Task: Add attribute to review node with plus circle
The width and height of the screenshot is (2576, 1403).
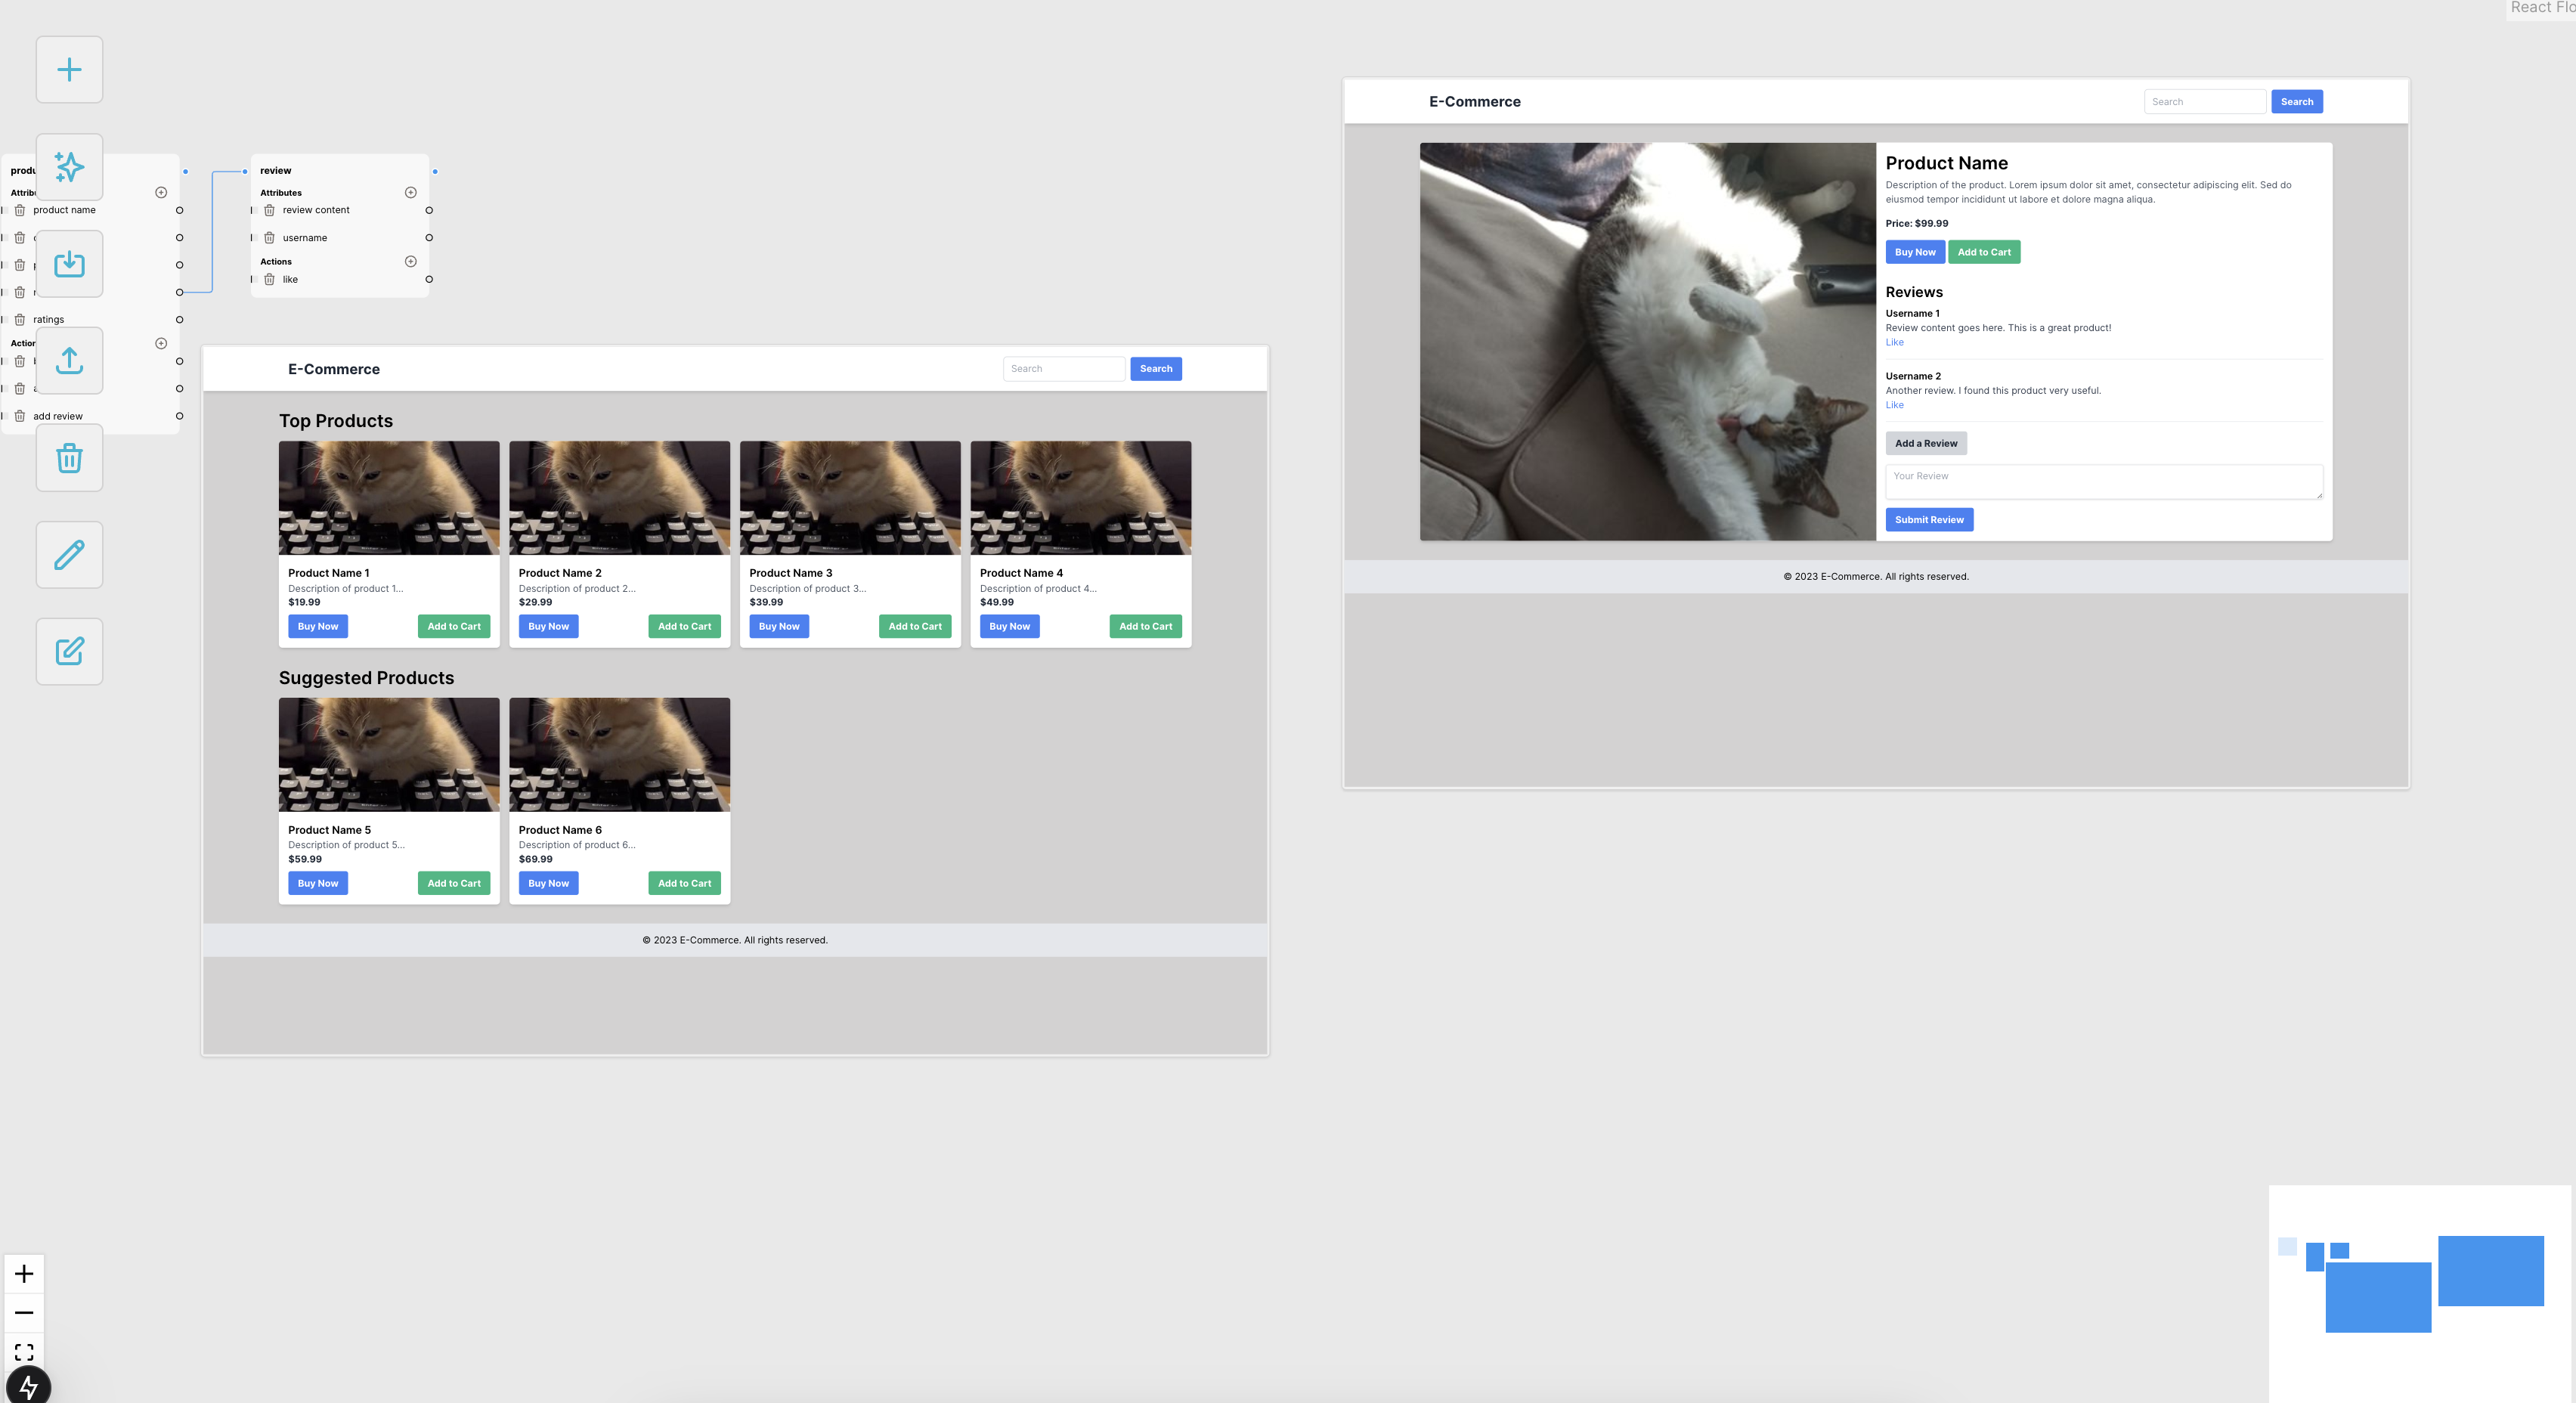Action: pyautogui.click(x=410, y=193)
